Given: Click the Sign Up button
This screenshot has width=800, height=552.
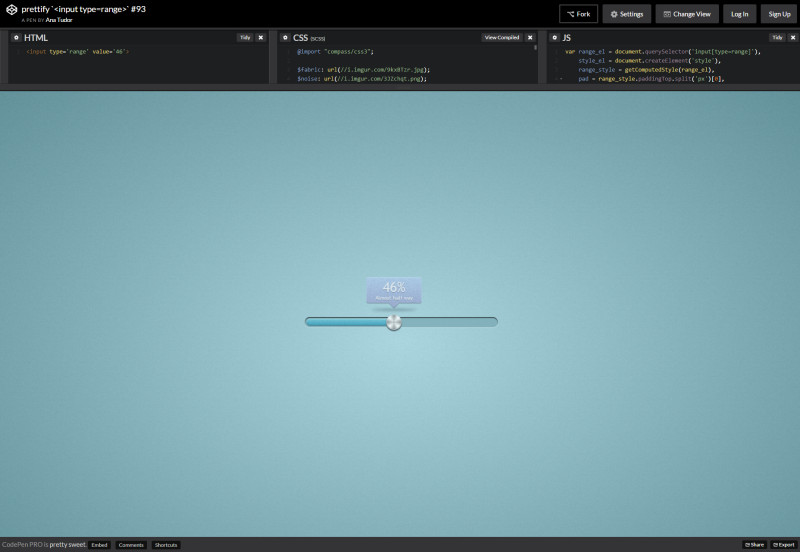Looking at the screenshot, I should (x=779, y=14).
